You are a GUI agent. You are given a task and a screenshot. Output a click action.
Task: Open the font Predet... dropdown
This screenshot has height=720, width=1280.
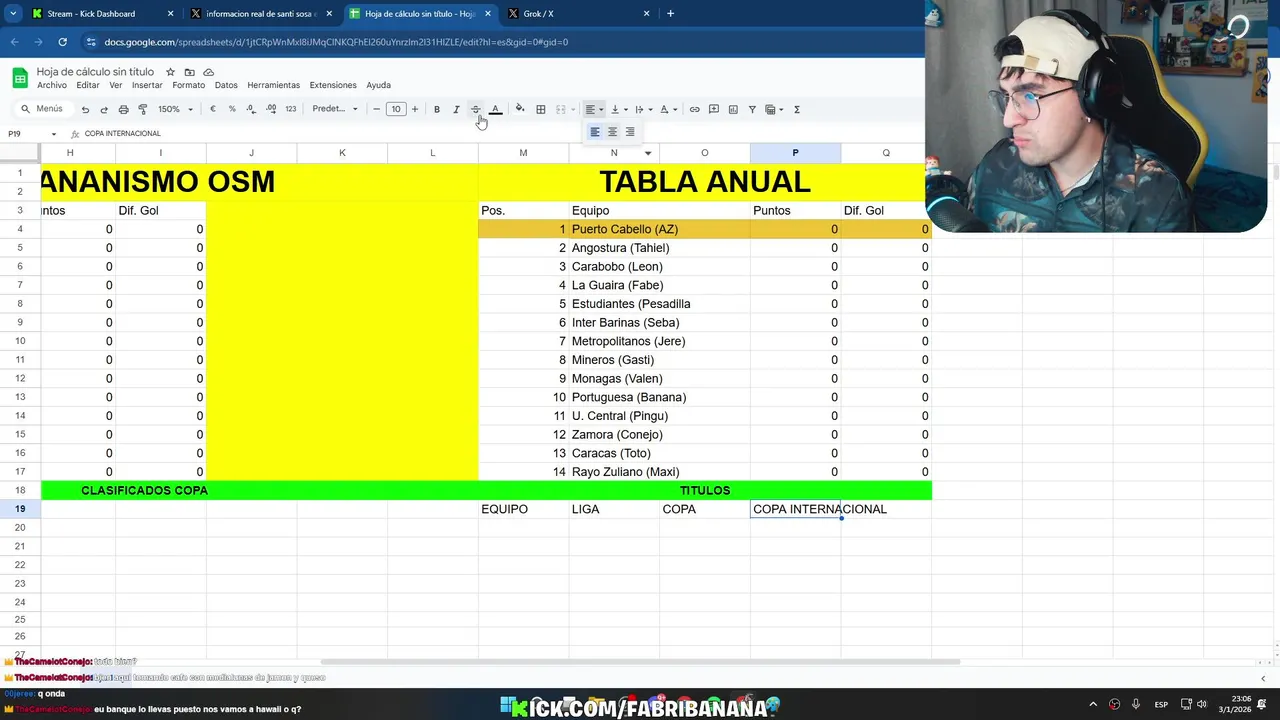click(335, 109)
